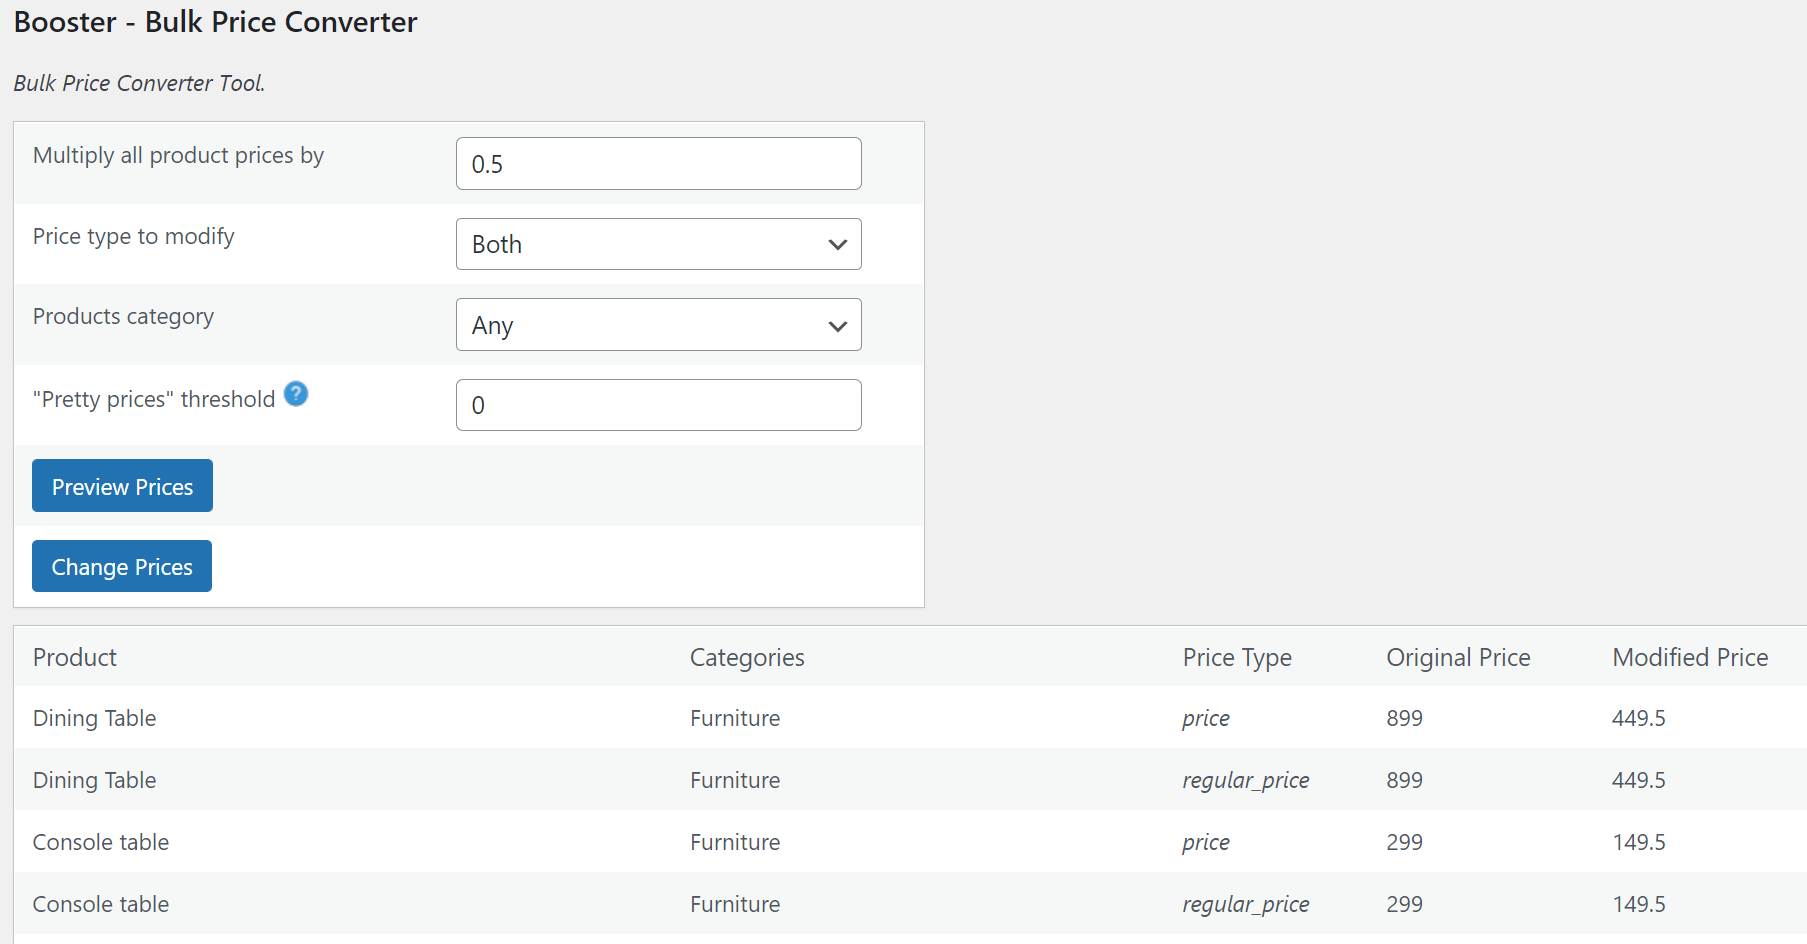Image resolution: width=1807 pixels, height=944 pixels.
Task: Click the Categories column header
Action: click(x=746, y=657)
